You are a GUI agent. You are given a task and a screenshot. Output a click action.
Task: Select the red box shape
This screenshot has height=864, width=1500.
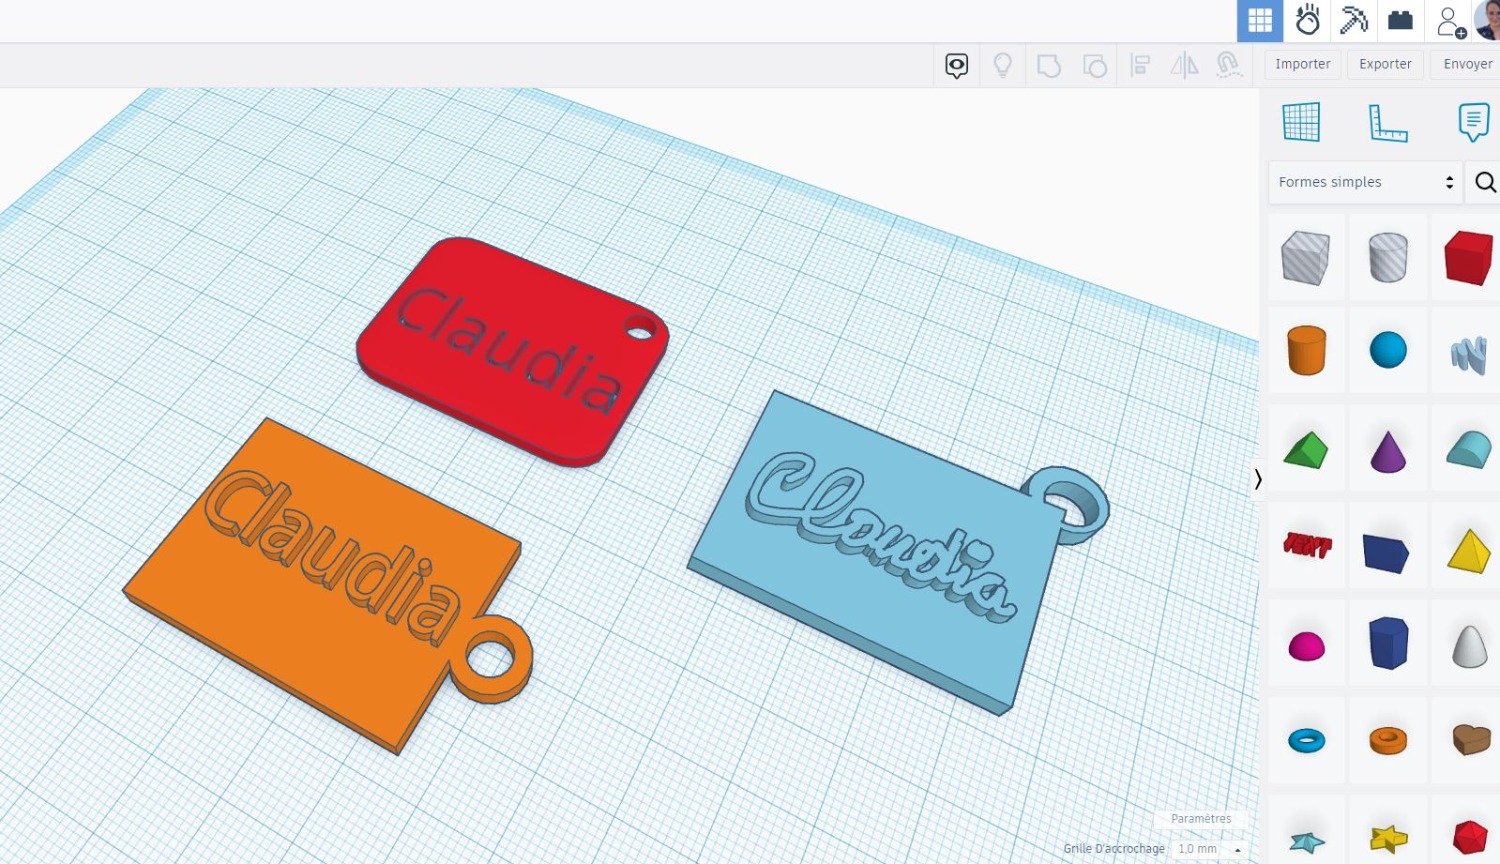click(x=1468, y=257)
